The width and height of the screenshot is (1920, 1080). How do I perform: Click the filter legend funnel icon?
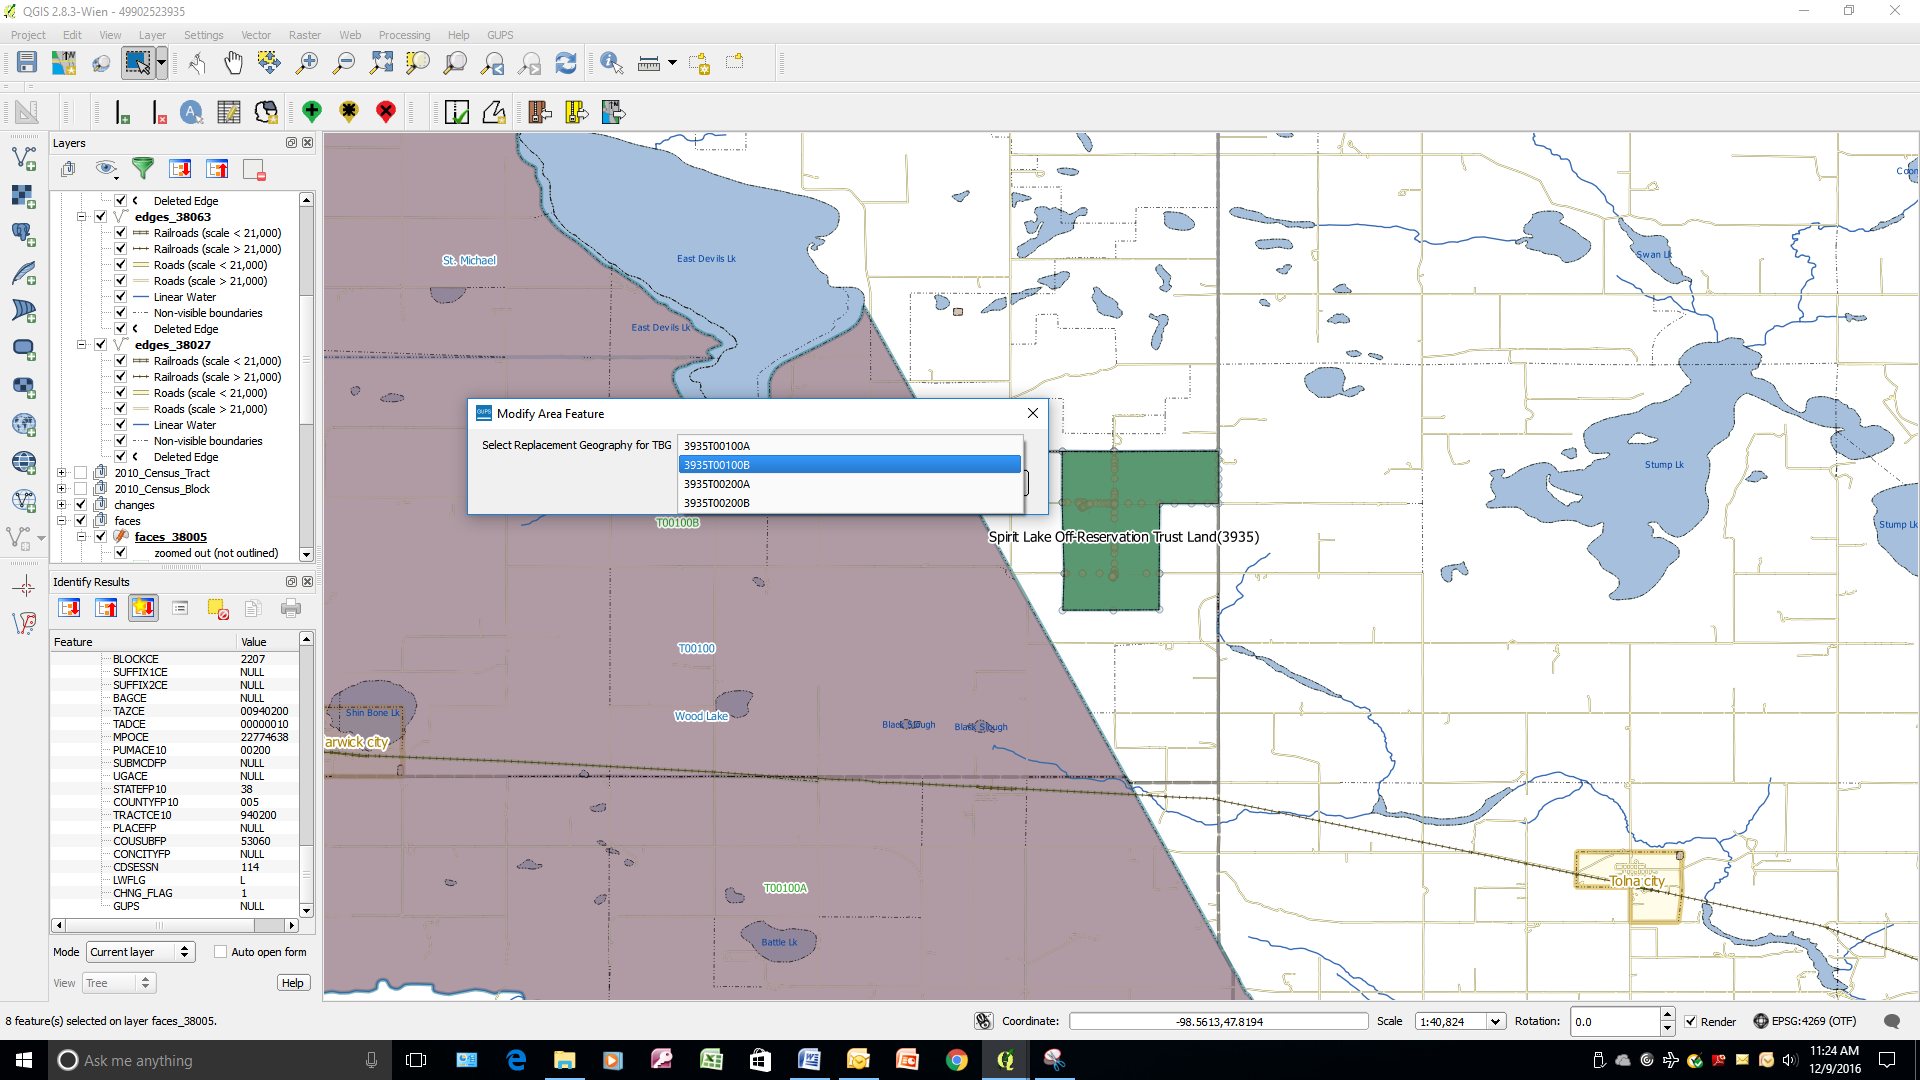click(x=143, y=169)
